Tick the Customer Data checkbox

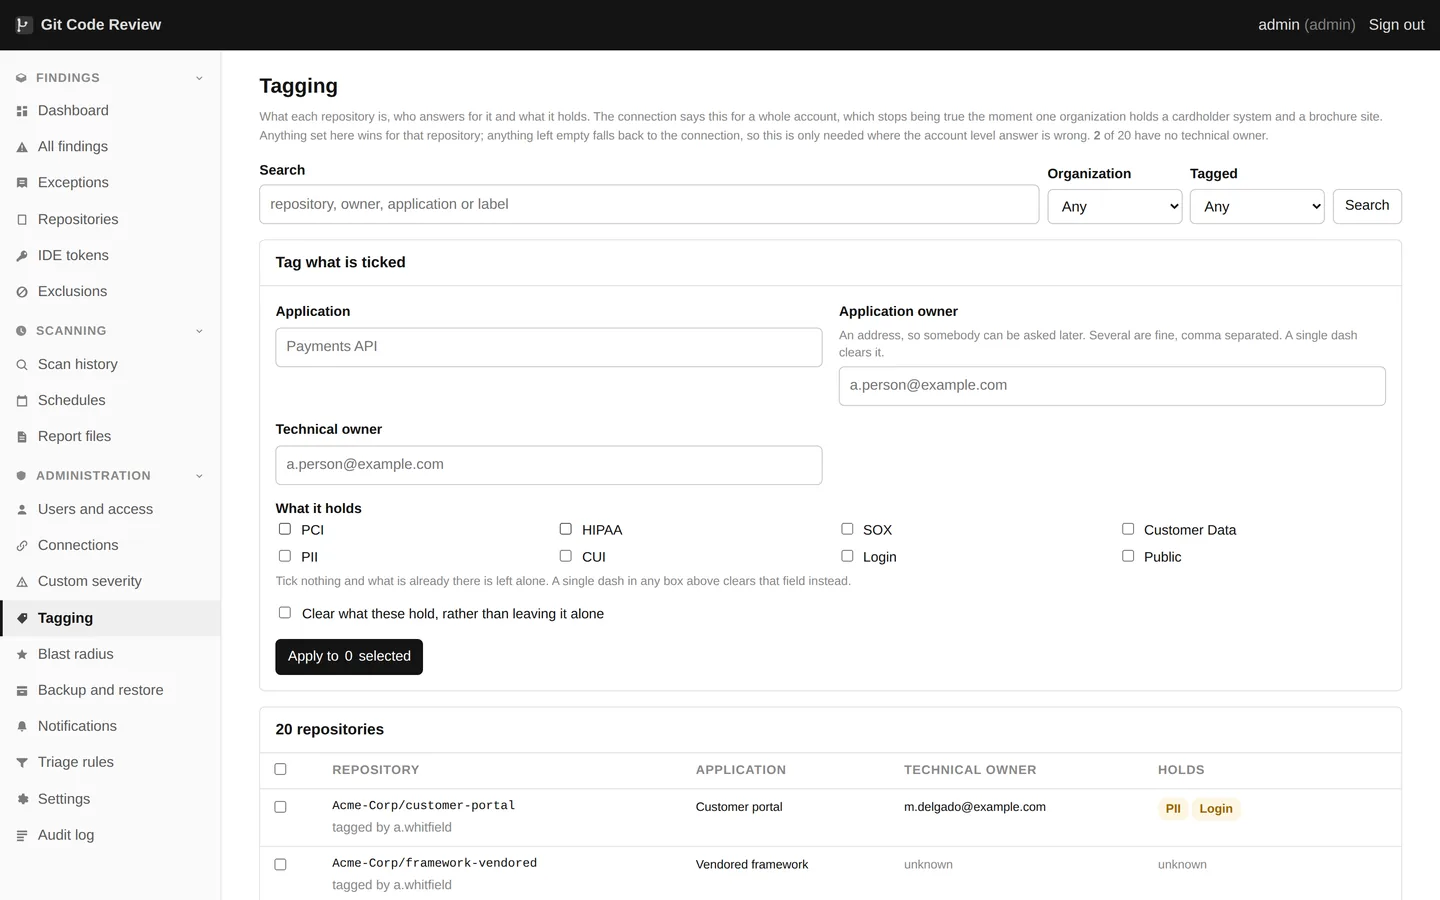click(x=1128, y=529)
